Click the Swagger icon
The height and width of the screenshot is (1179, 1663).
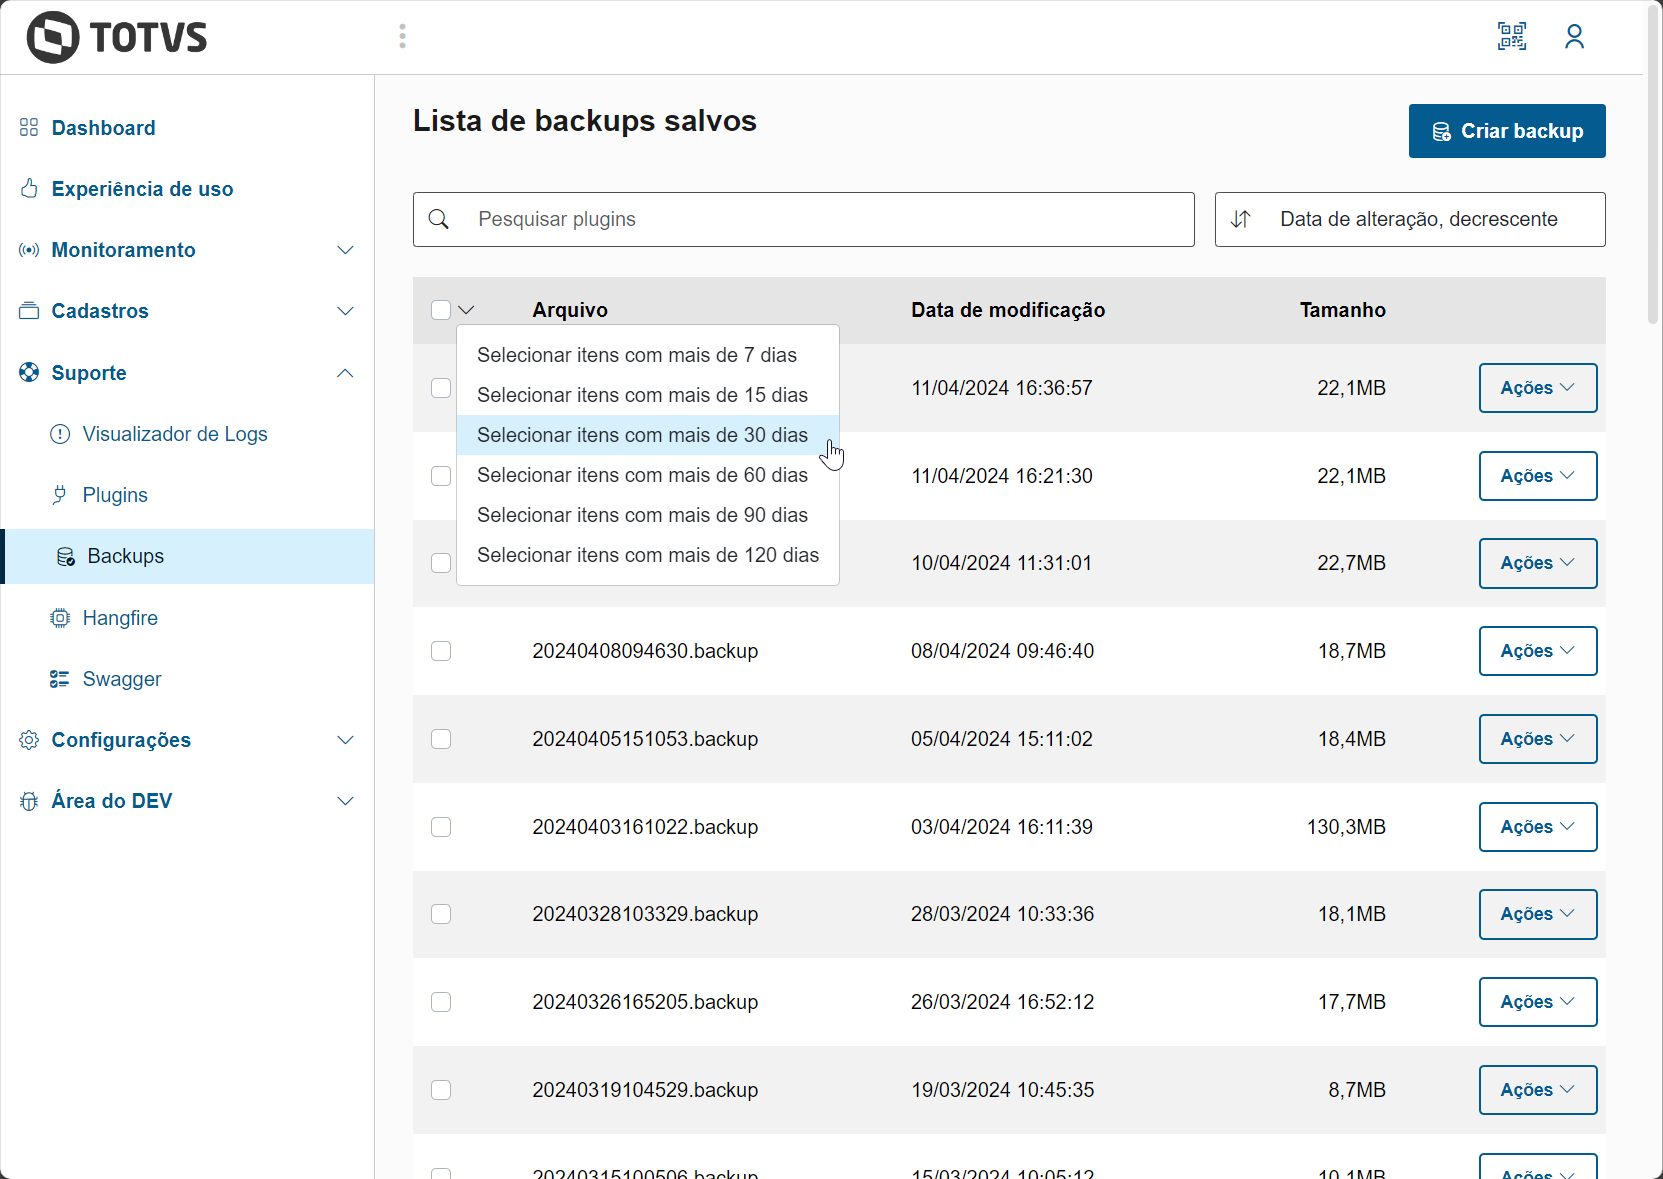pos(61,679)
